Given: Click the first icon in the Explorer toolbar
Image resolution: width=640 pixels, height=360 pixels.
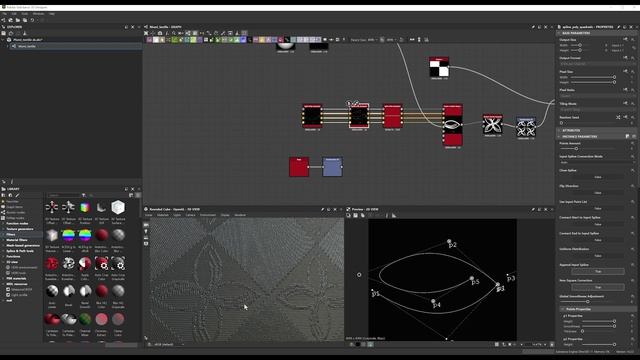Looking at the screenshot, I should (x=4, y=33).
